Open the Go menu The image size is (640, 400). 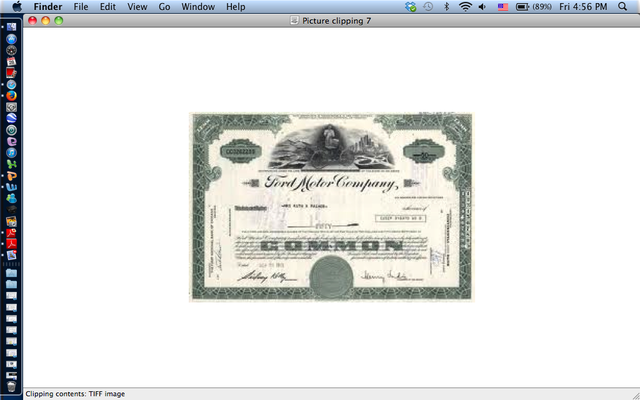coord(164,7)
